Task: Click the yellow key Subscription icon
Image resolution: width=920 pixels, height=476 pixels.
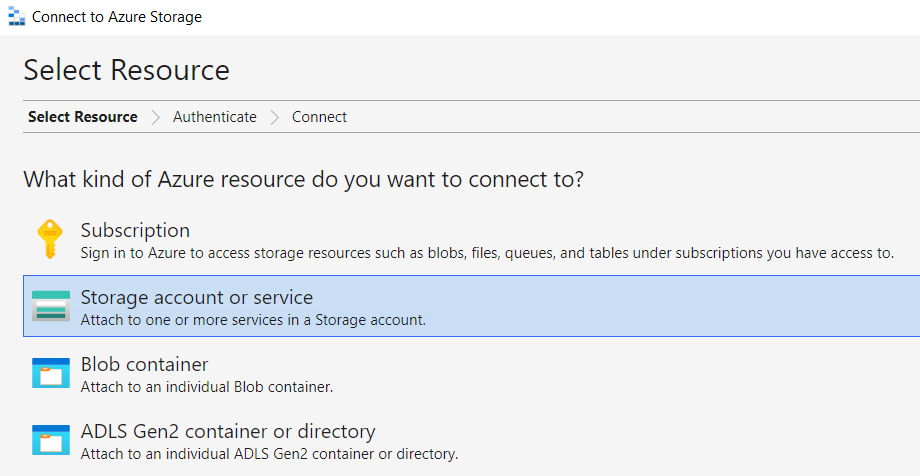Action: tap(50, 239)
